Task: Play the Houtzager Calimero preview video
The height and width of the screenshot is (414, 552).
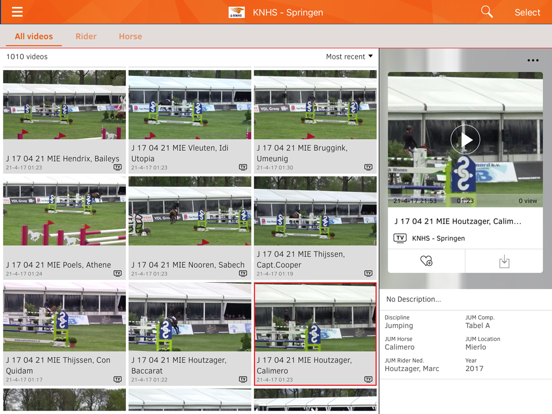Action: (465, 140)
